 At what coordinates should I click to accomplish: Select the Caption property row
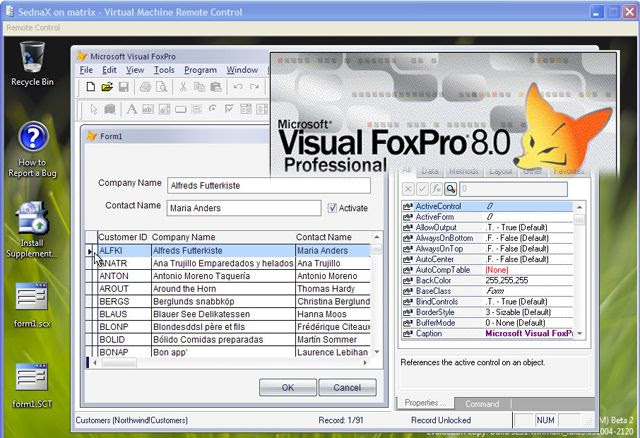click(487, 334)
